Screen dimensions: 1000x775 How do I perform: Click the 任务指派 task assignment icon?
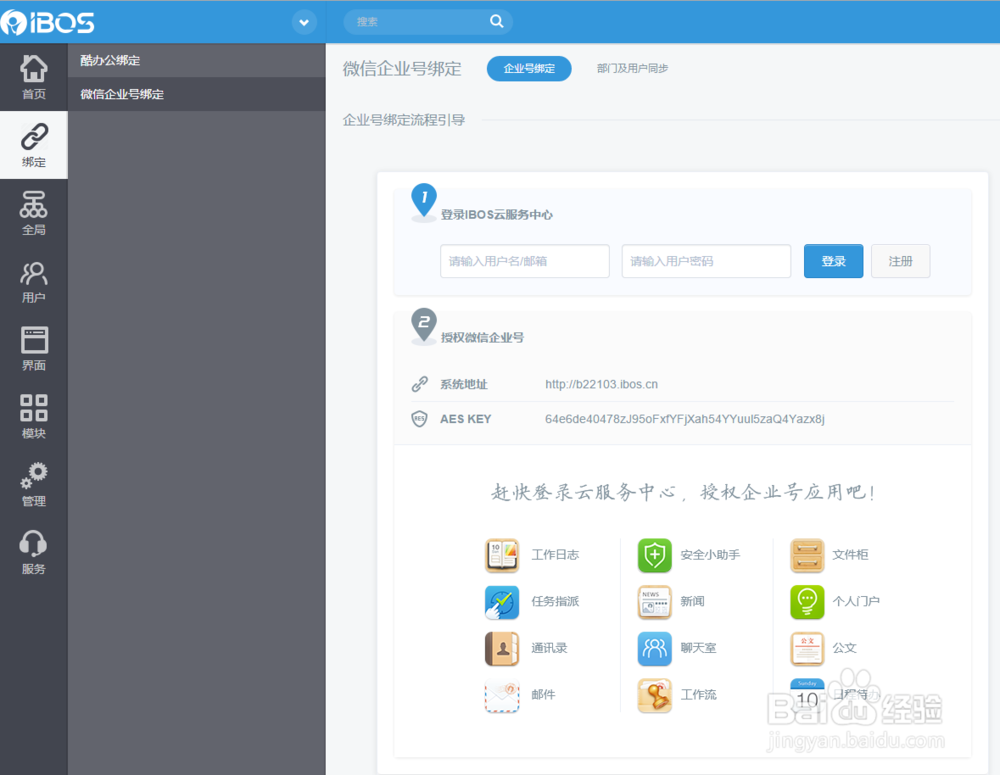click(502, 602)
